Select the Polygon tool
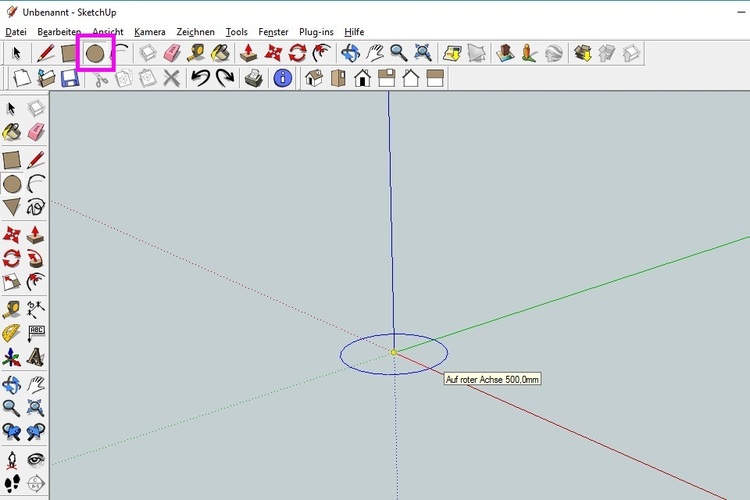Viewport: 750px width, 500px height. click(x=11, y=207)
